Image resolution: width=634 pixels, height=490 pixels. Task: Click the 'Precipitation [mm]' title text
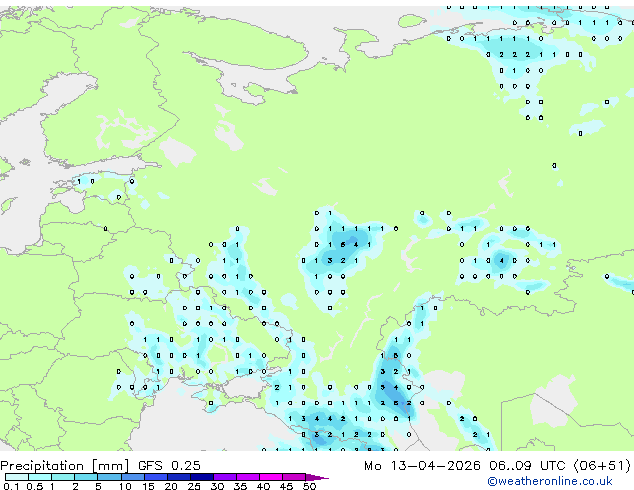click(65, 466)
